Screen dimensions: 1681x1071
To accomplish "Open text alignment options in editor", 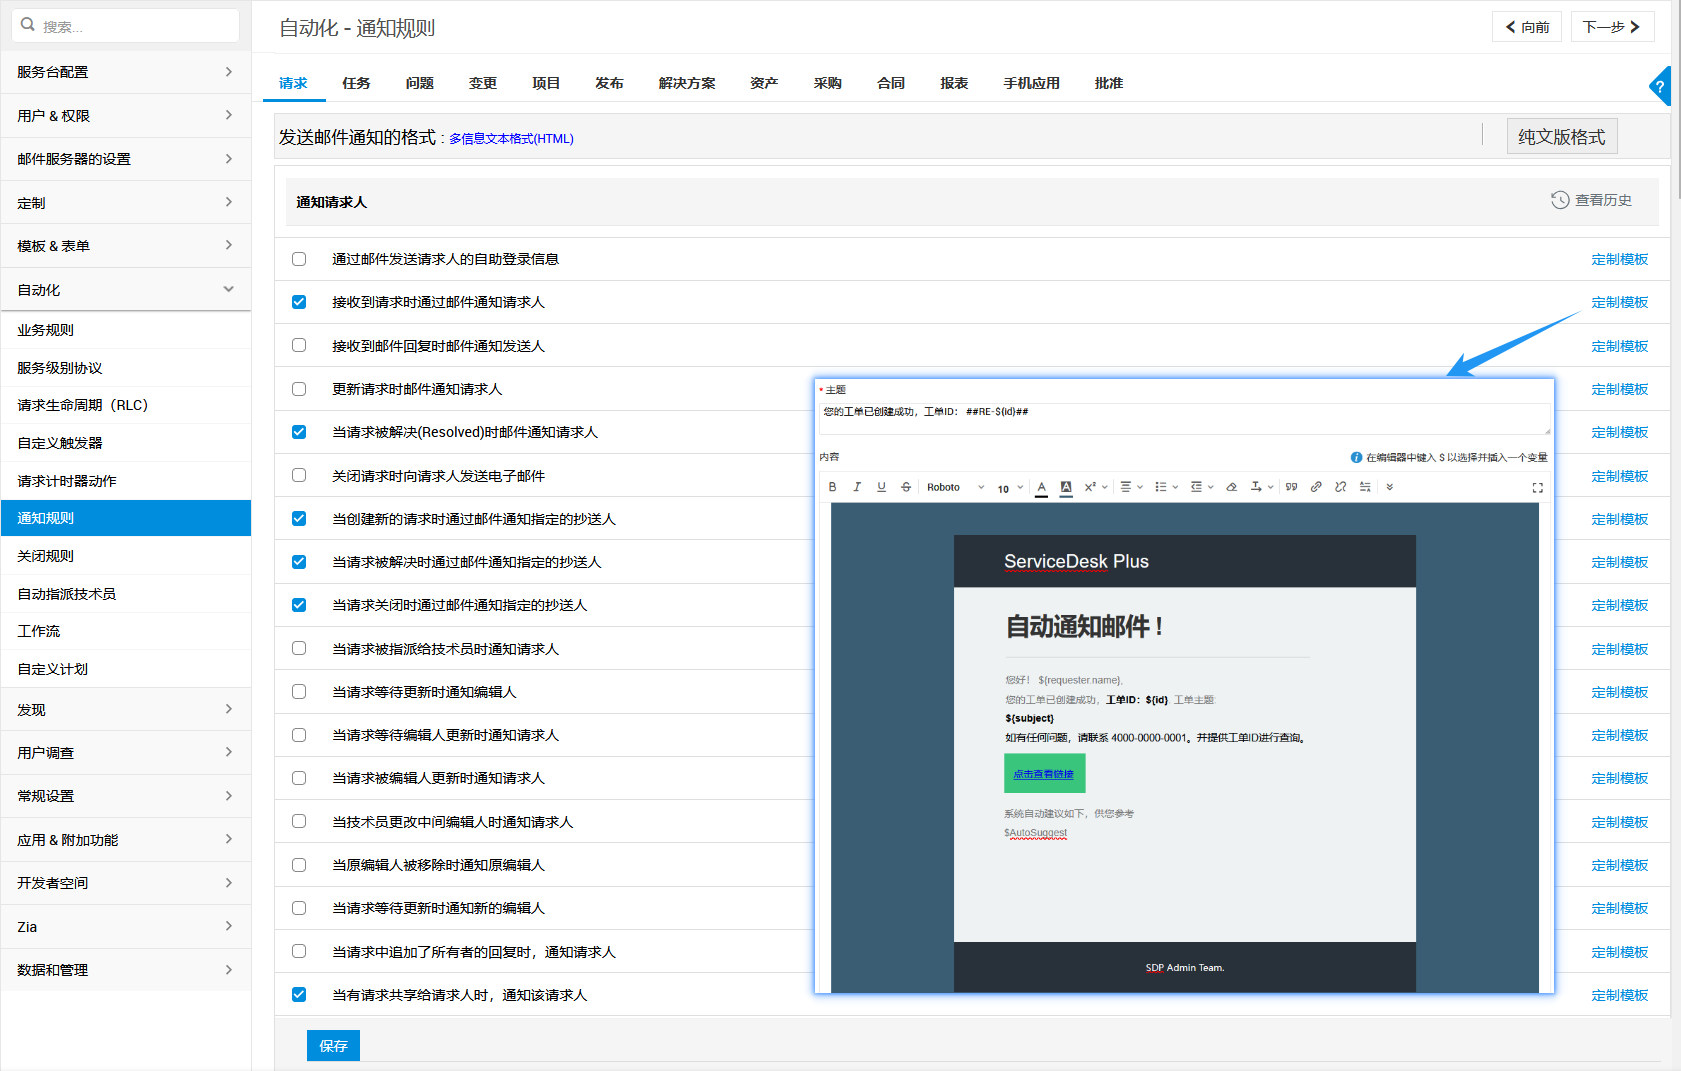I will click(1131, 487).
